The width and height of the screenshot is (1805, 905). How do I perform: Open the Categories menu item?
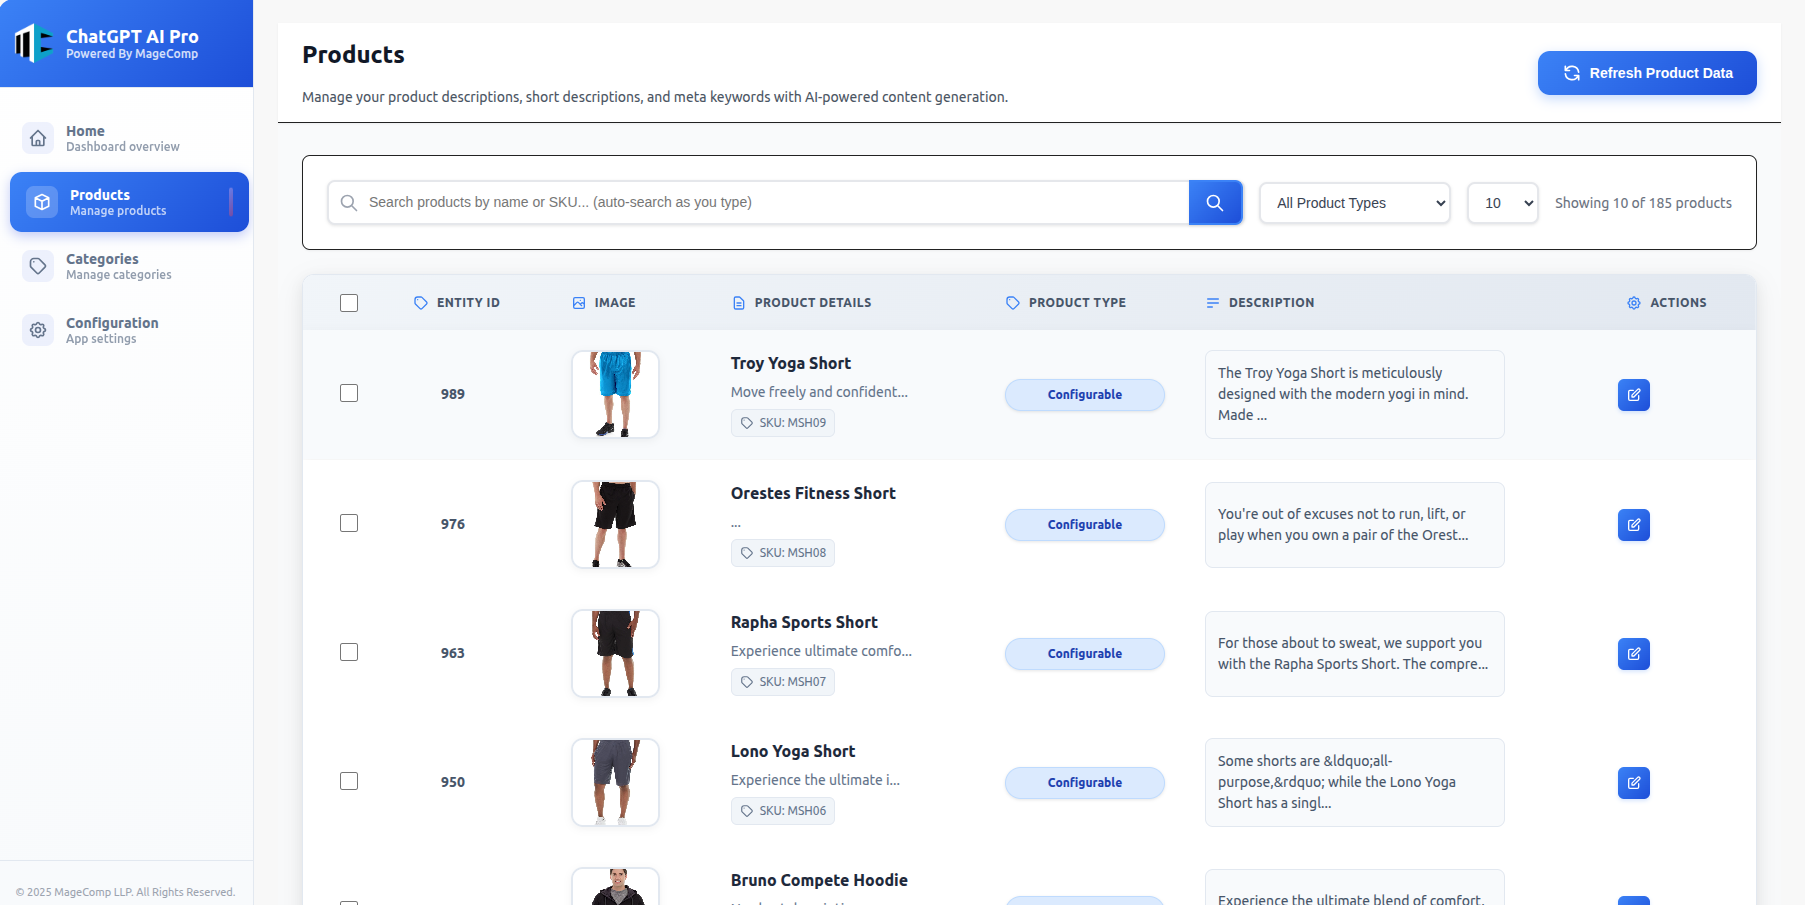pos(118,266)
